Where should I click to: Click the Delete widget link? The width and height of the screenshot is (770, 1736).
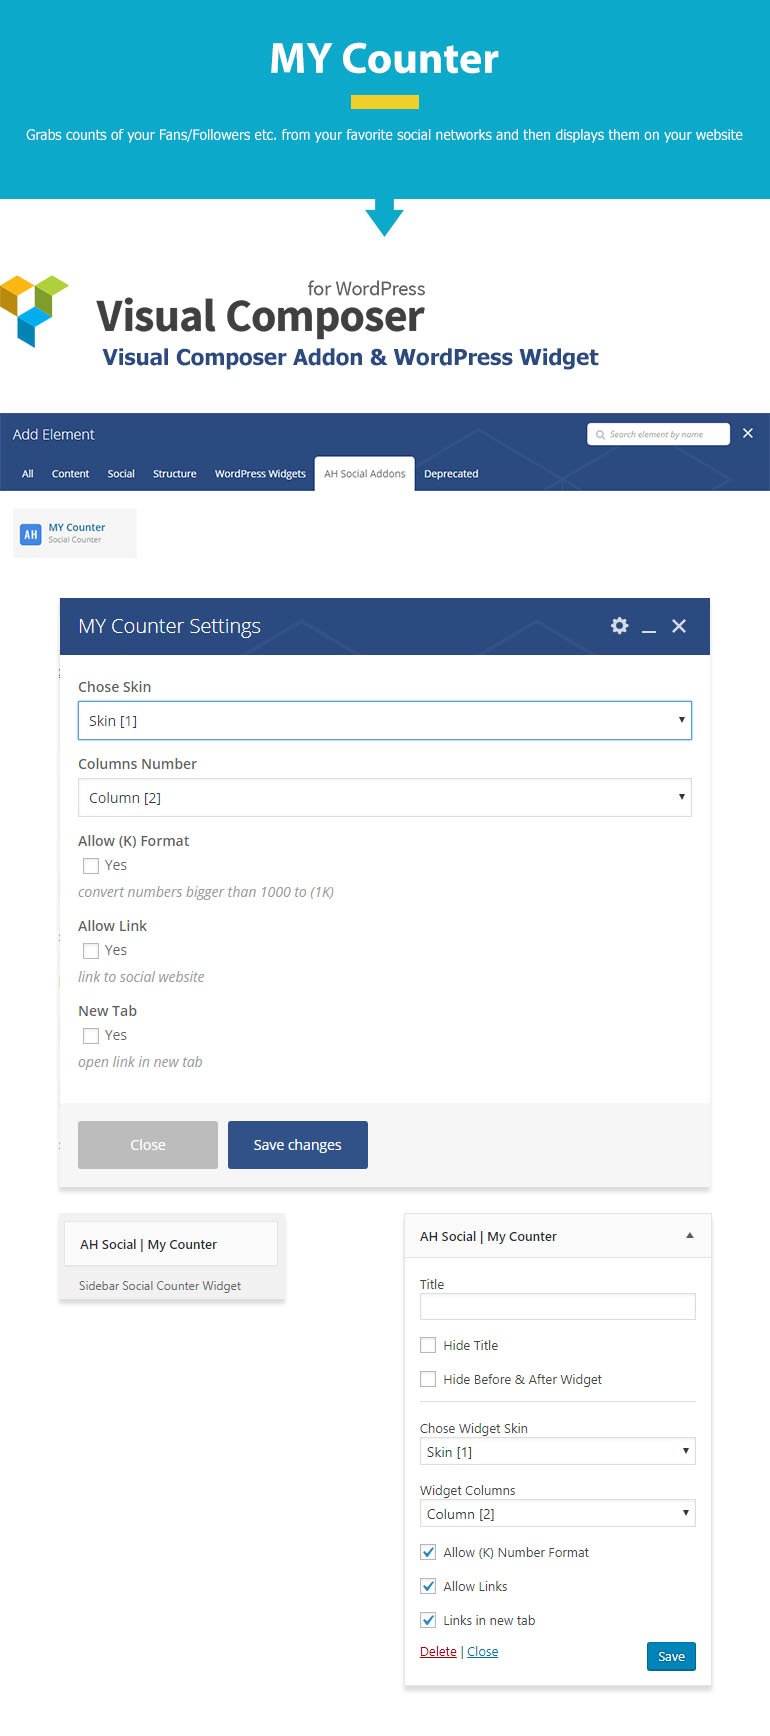point(438,1651)
